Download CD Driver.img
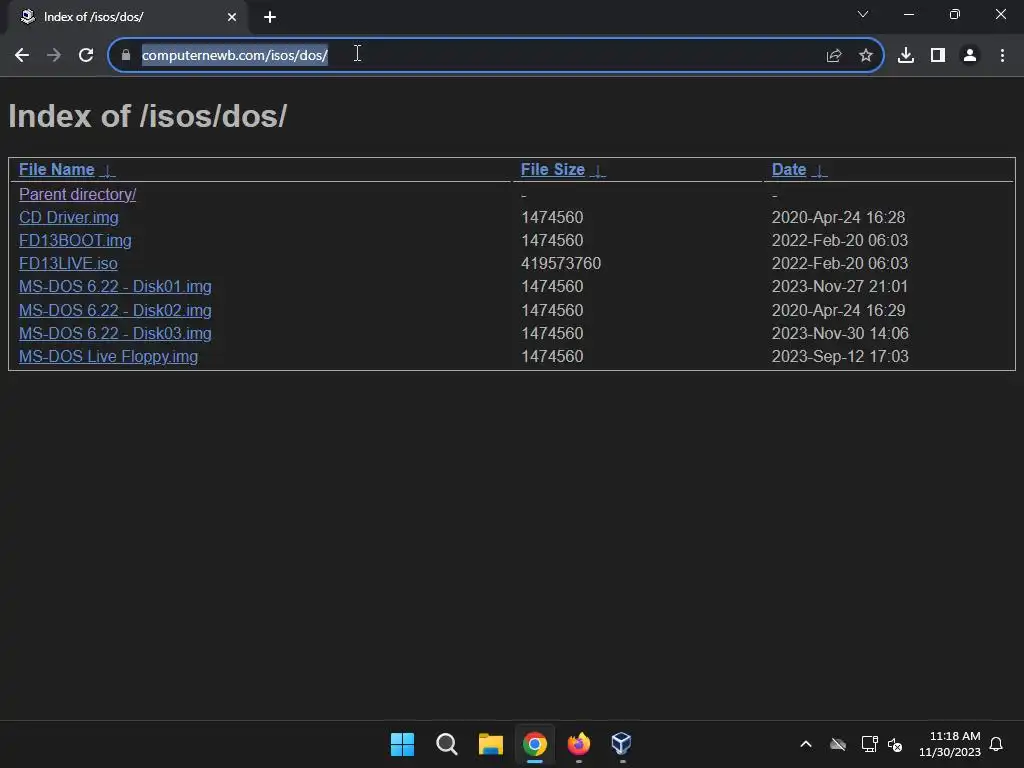1024x768 pixels. [x=69, y=217]
